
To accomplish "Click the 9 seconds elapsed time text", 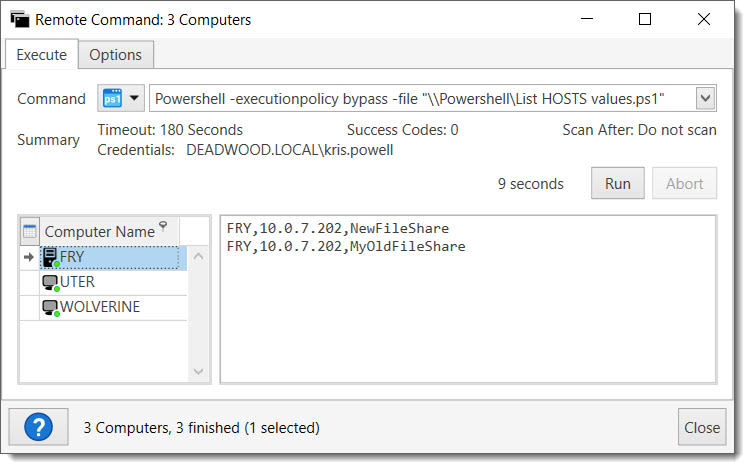I will pos(530,184).
